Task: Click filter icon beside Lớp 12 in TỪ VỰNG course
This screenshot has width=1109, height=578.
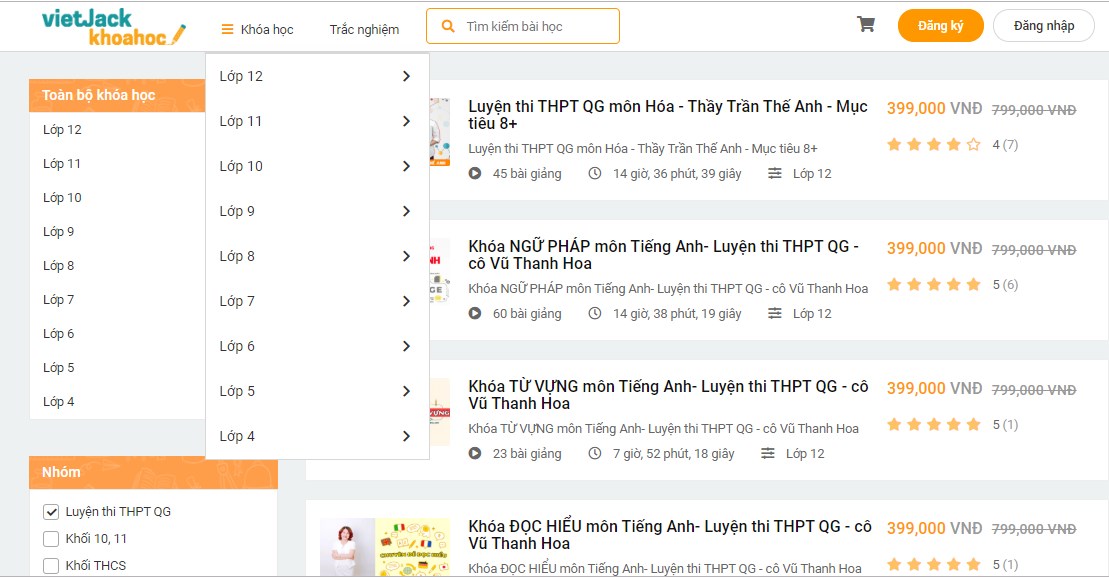Action: click(x=767, y=453)
